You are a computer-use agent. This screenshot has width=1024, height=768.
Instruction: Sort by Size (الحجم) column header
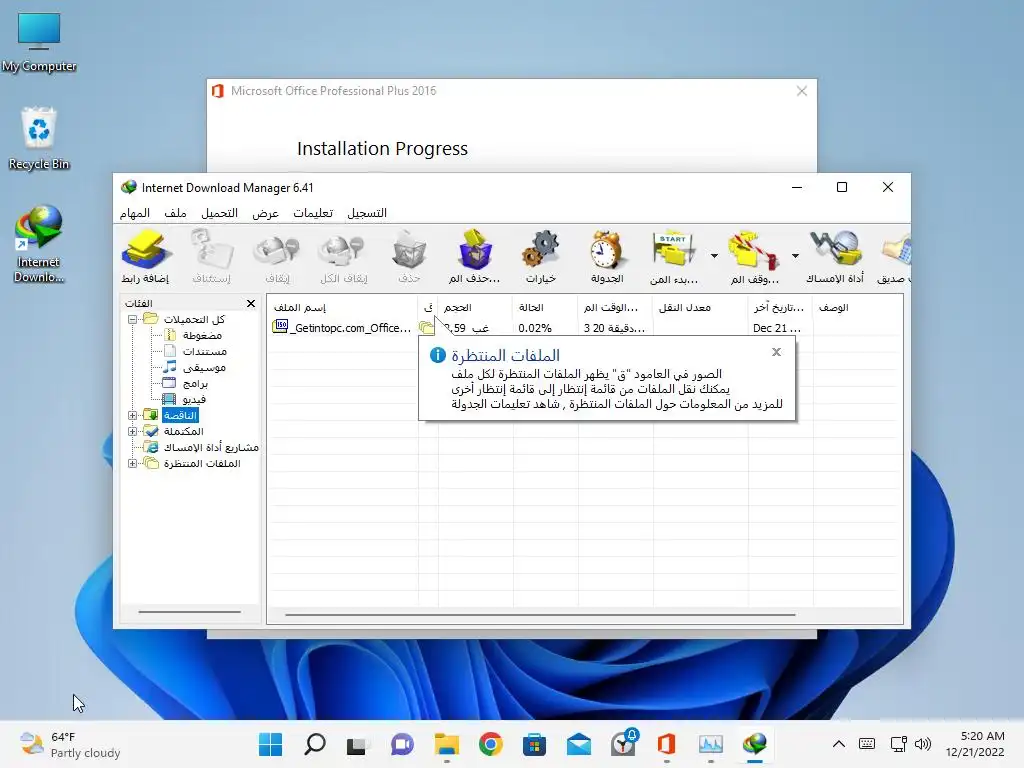475,308
